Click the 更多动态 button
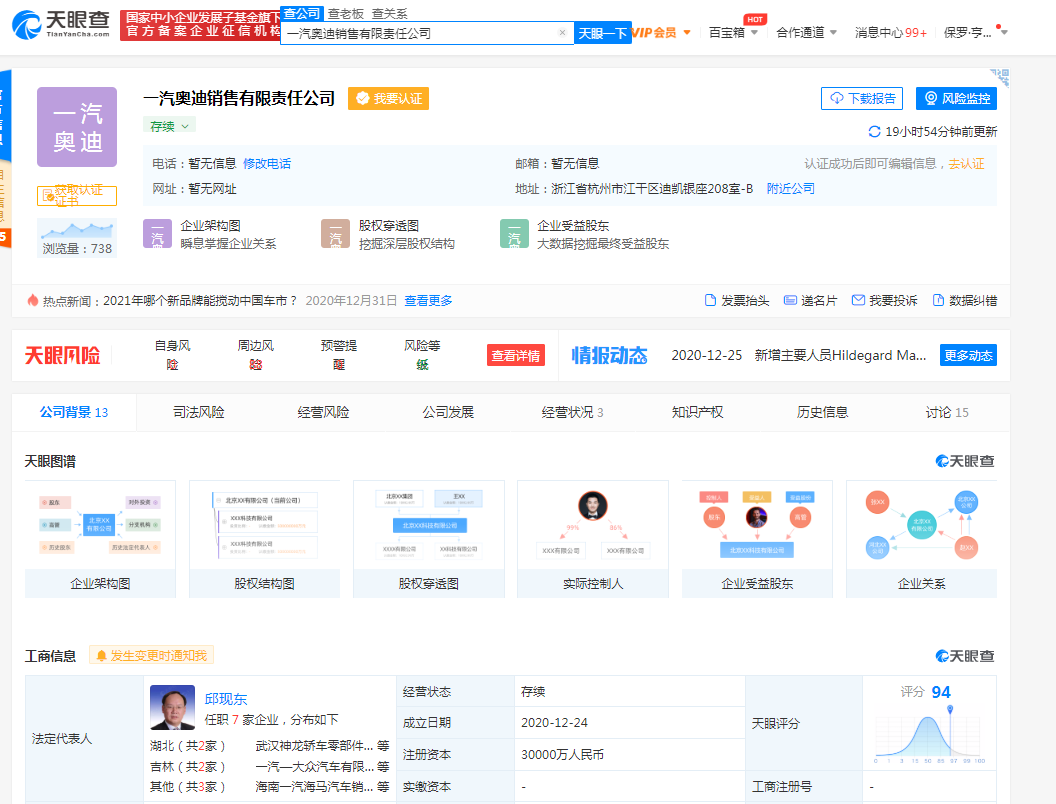The height and width of the screenshot is (804, 1056). 968,356
